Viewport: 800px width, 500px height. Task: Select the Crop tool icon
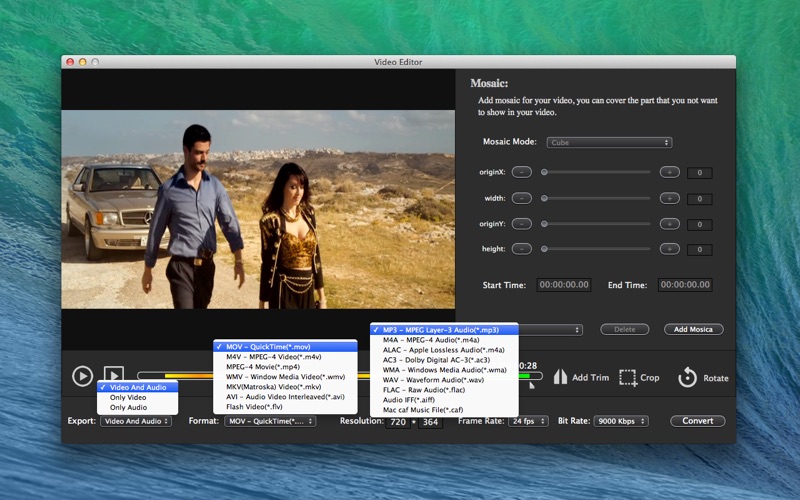click(x=628, y=378)
